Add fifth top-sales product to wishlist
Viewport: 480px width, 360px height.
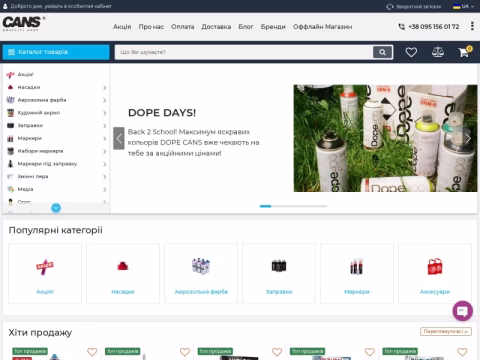click(462, 352)
